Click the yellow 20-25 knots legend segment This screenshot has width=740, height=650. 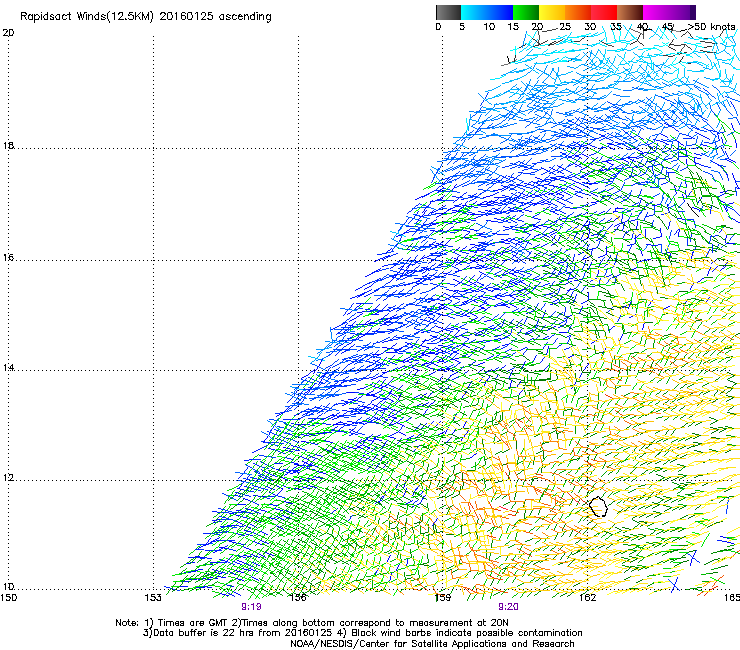click(x=552, y=12)
